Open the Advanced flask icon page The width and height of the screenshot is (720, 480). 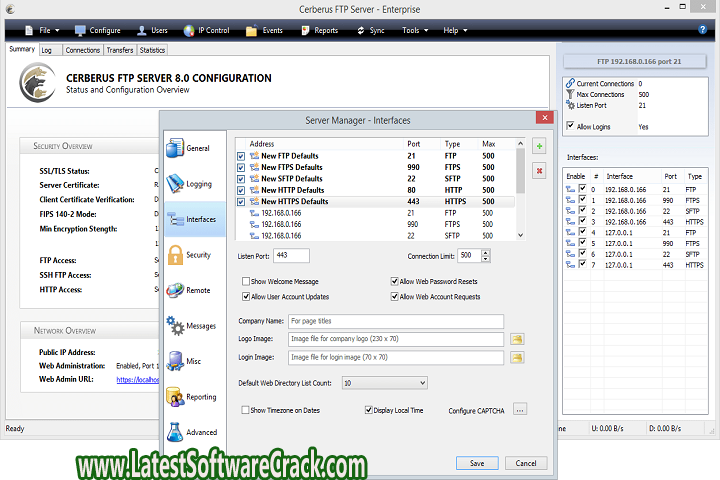click(175, 432)
